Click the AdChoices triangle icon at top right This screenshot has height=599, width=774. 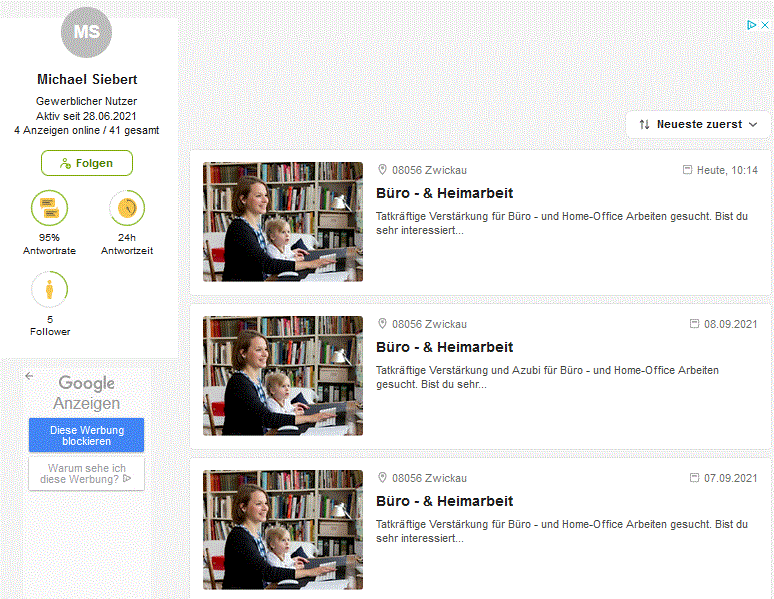[x=751, y=25]
